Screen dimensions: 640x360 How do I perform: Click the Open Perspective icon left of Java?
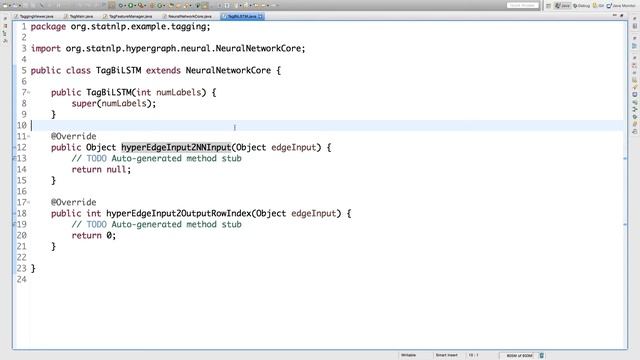(548, 6)
